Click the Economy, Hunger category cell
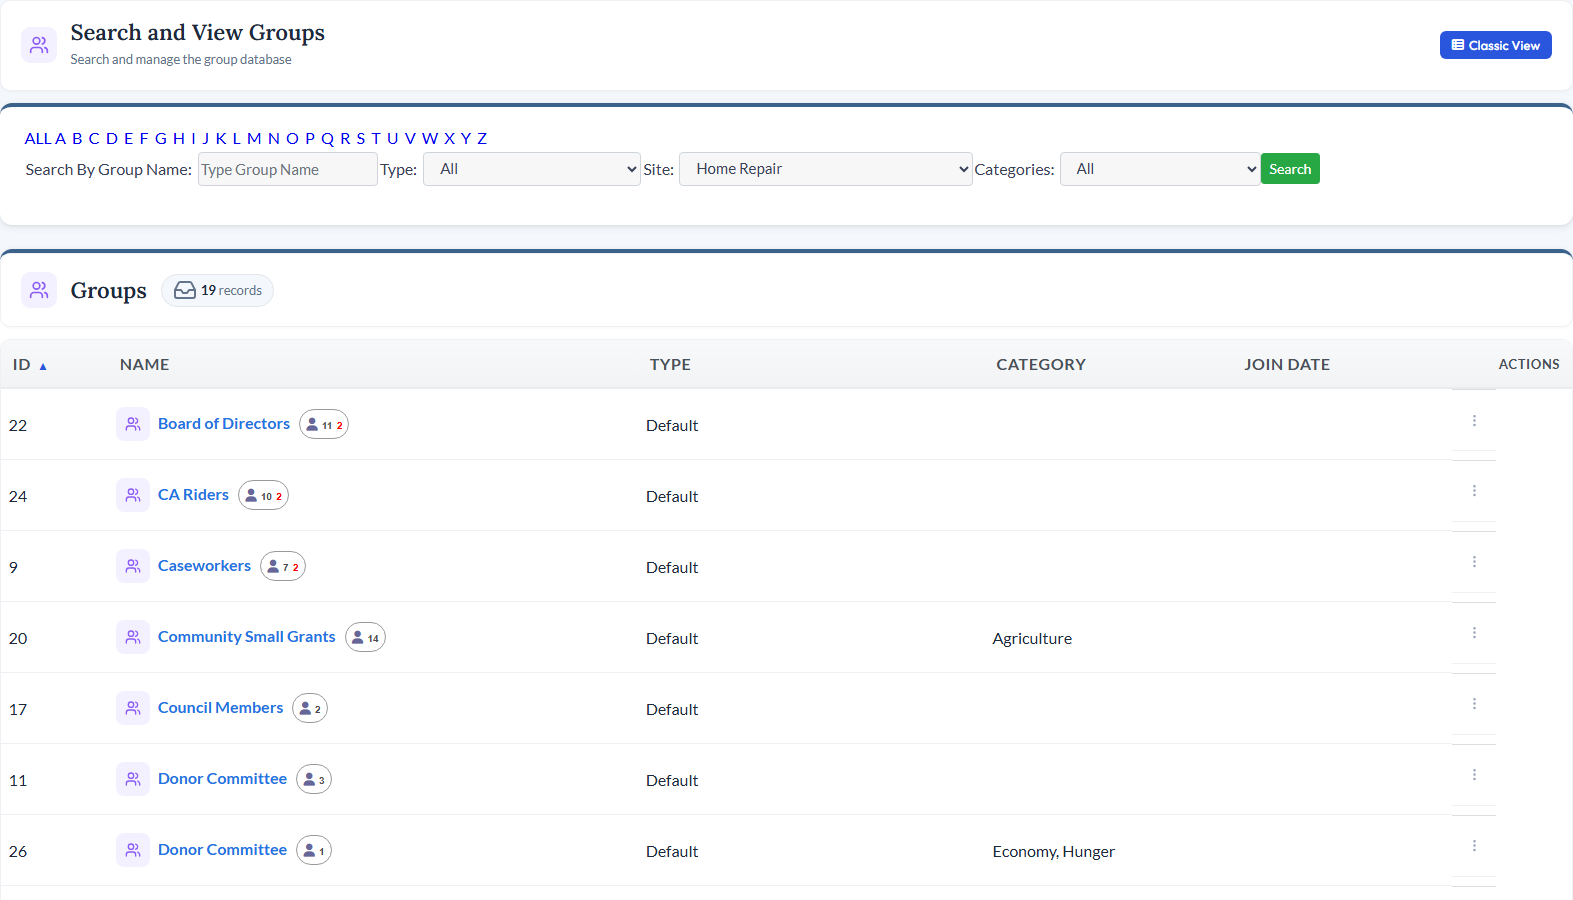 coord(1054,852)
